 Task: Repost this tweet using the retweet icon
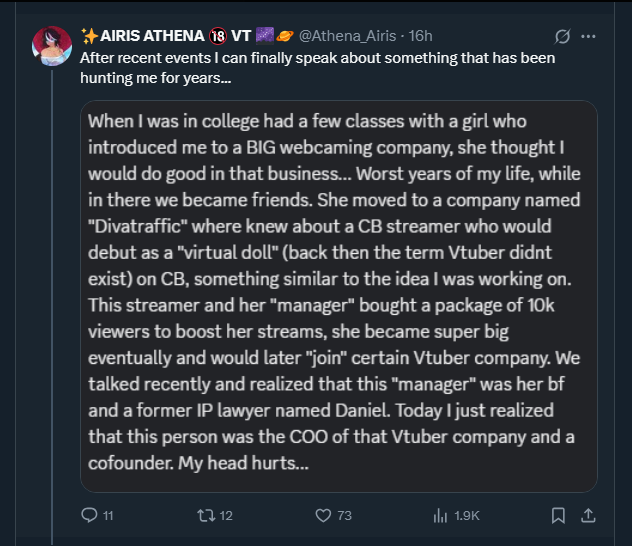click(x=203, y=515)
